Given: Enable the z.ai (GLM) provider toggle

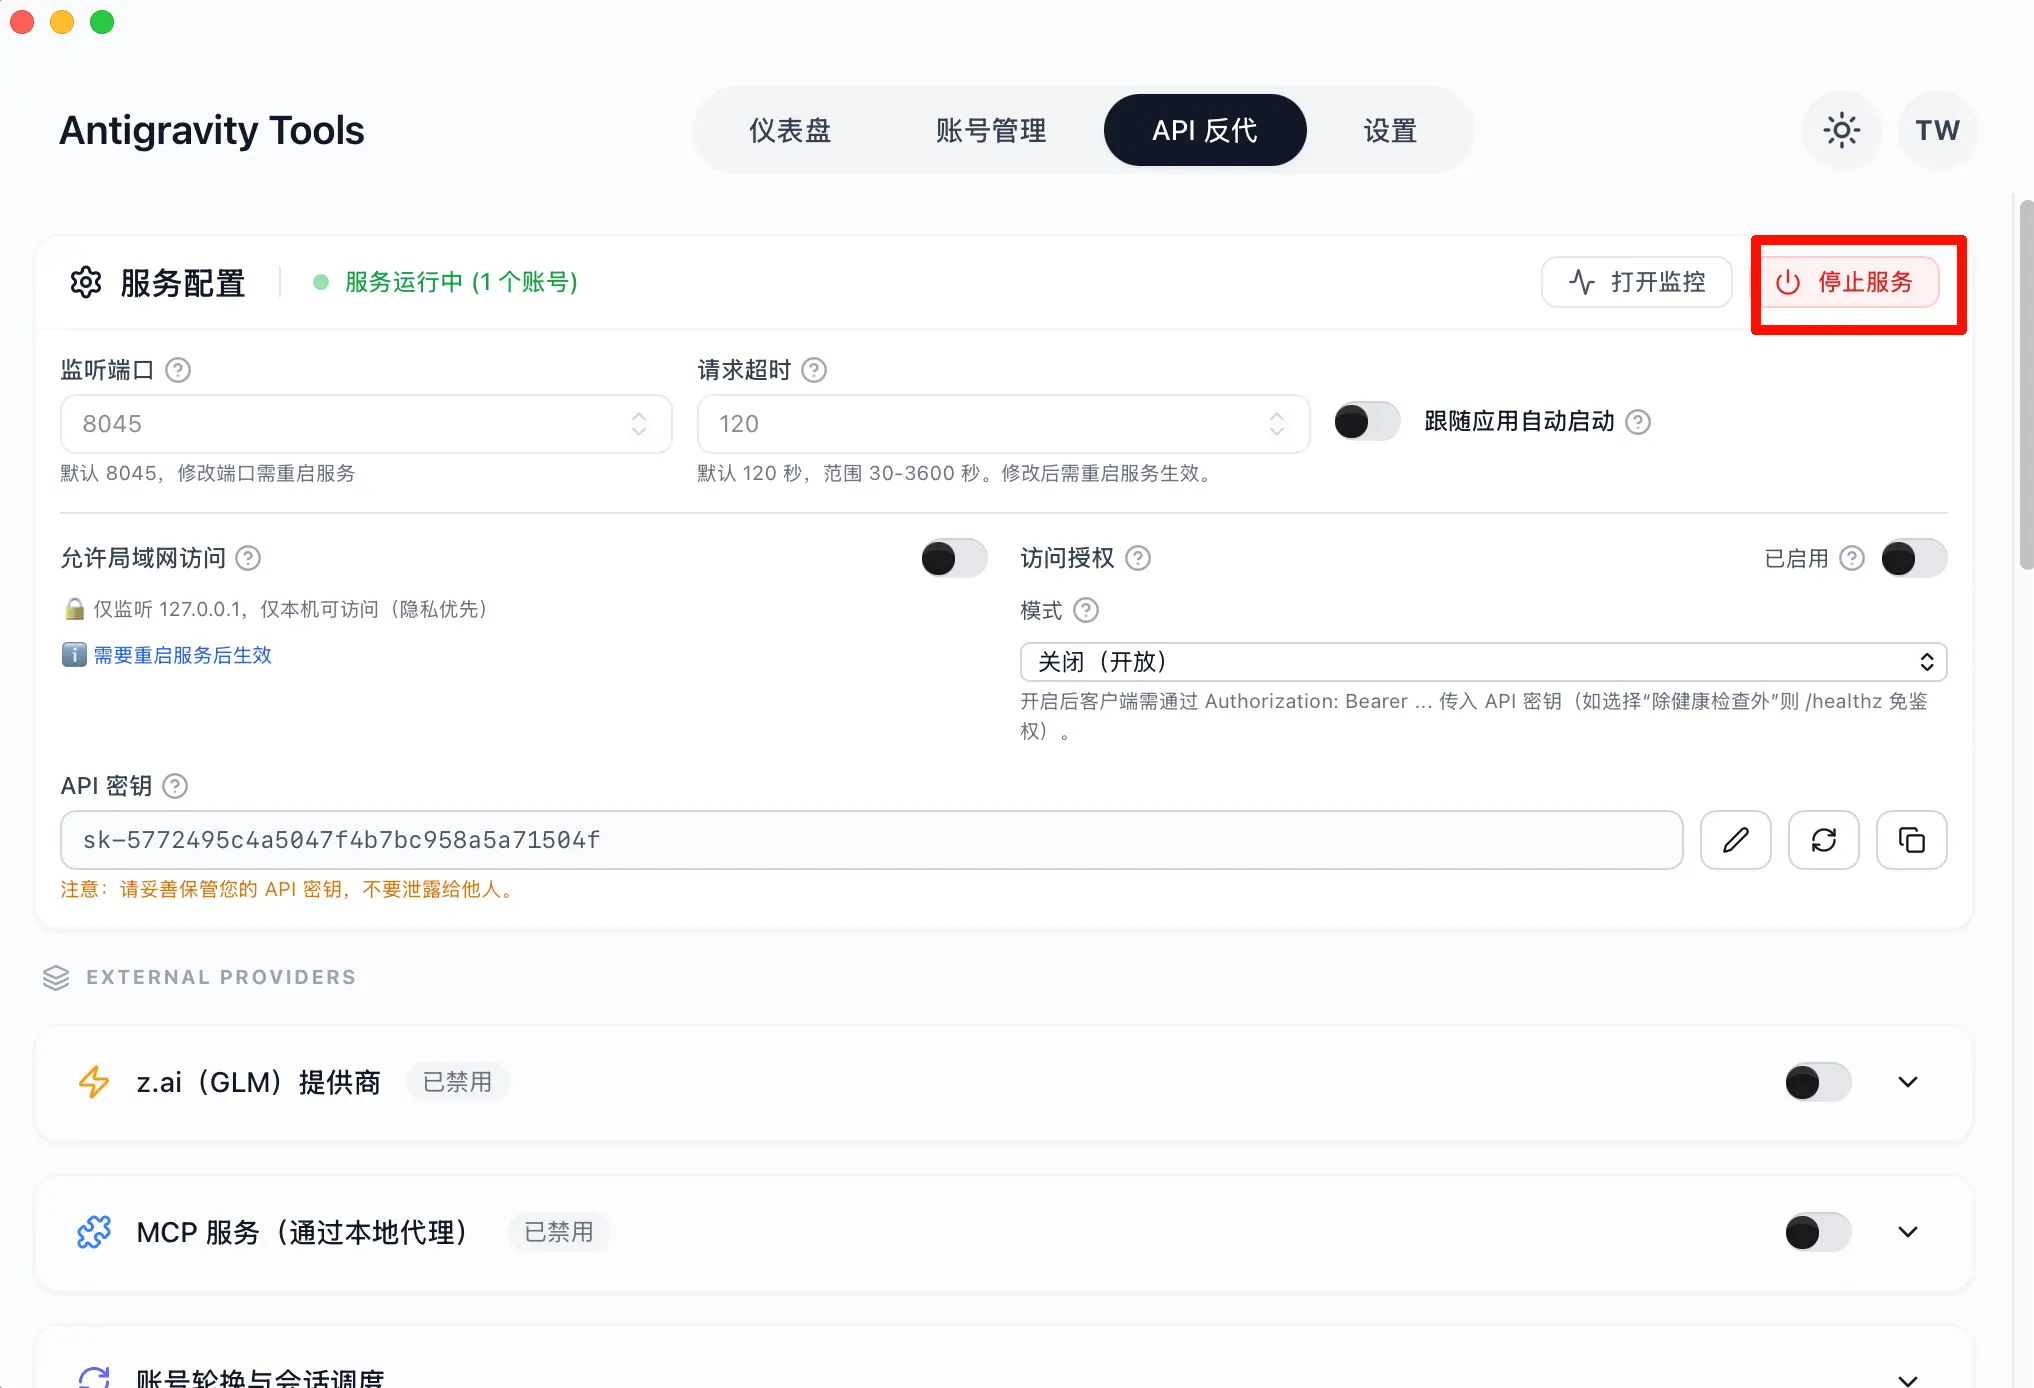Looking at the screenshot, I should click(1817, 1082).
